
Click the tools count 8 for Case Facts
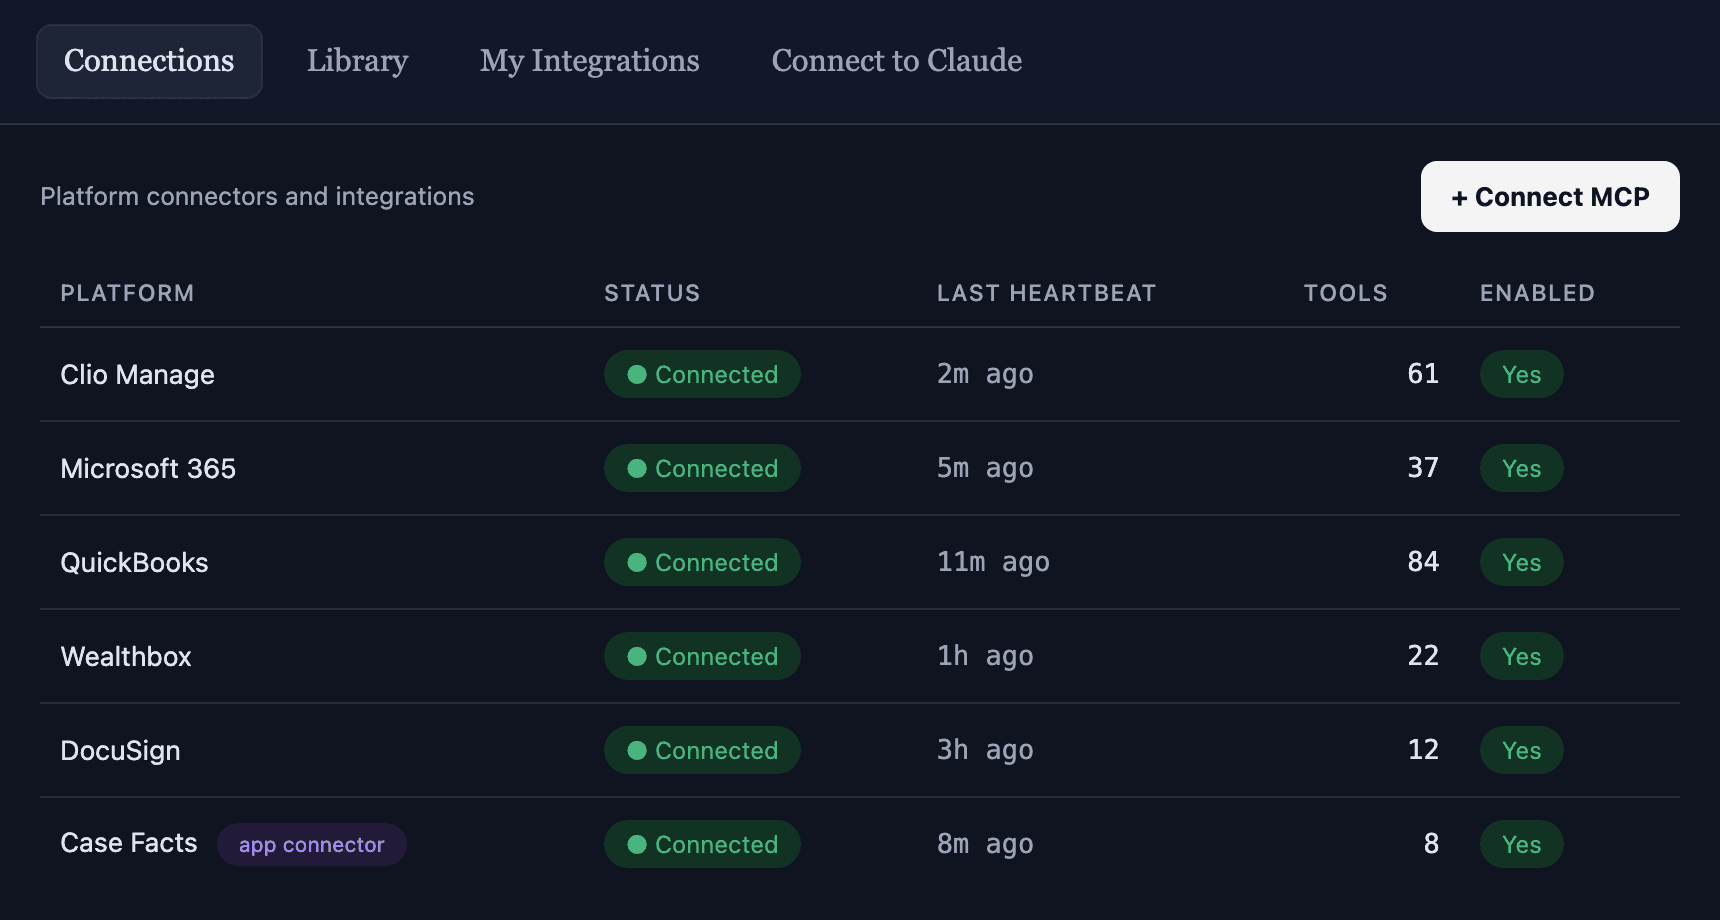point(1431,844)
